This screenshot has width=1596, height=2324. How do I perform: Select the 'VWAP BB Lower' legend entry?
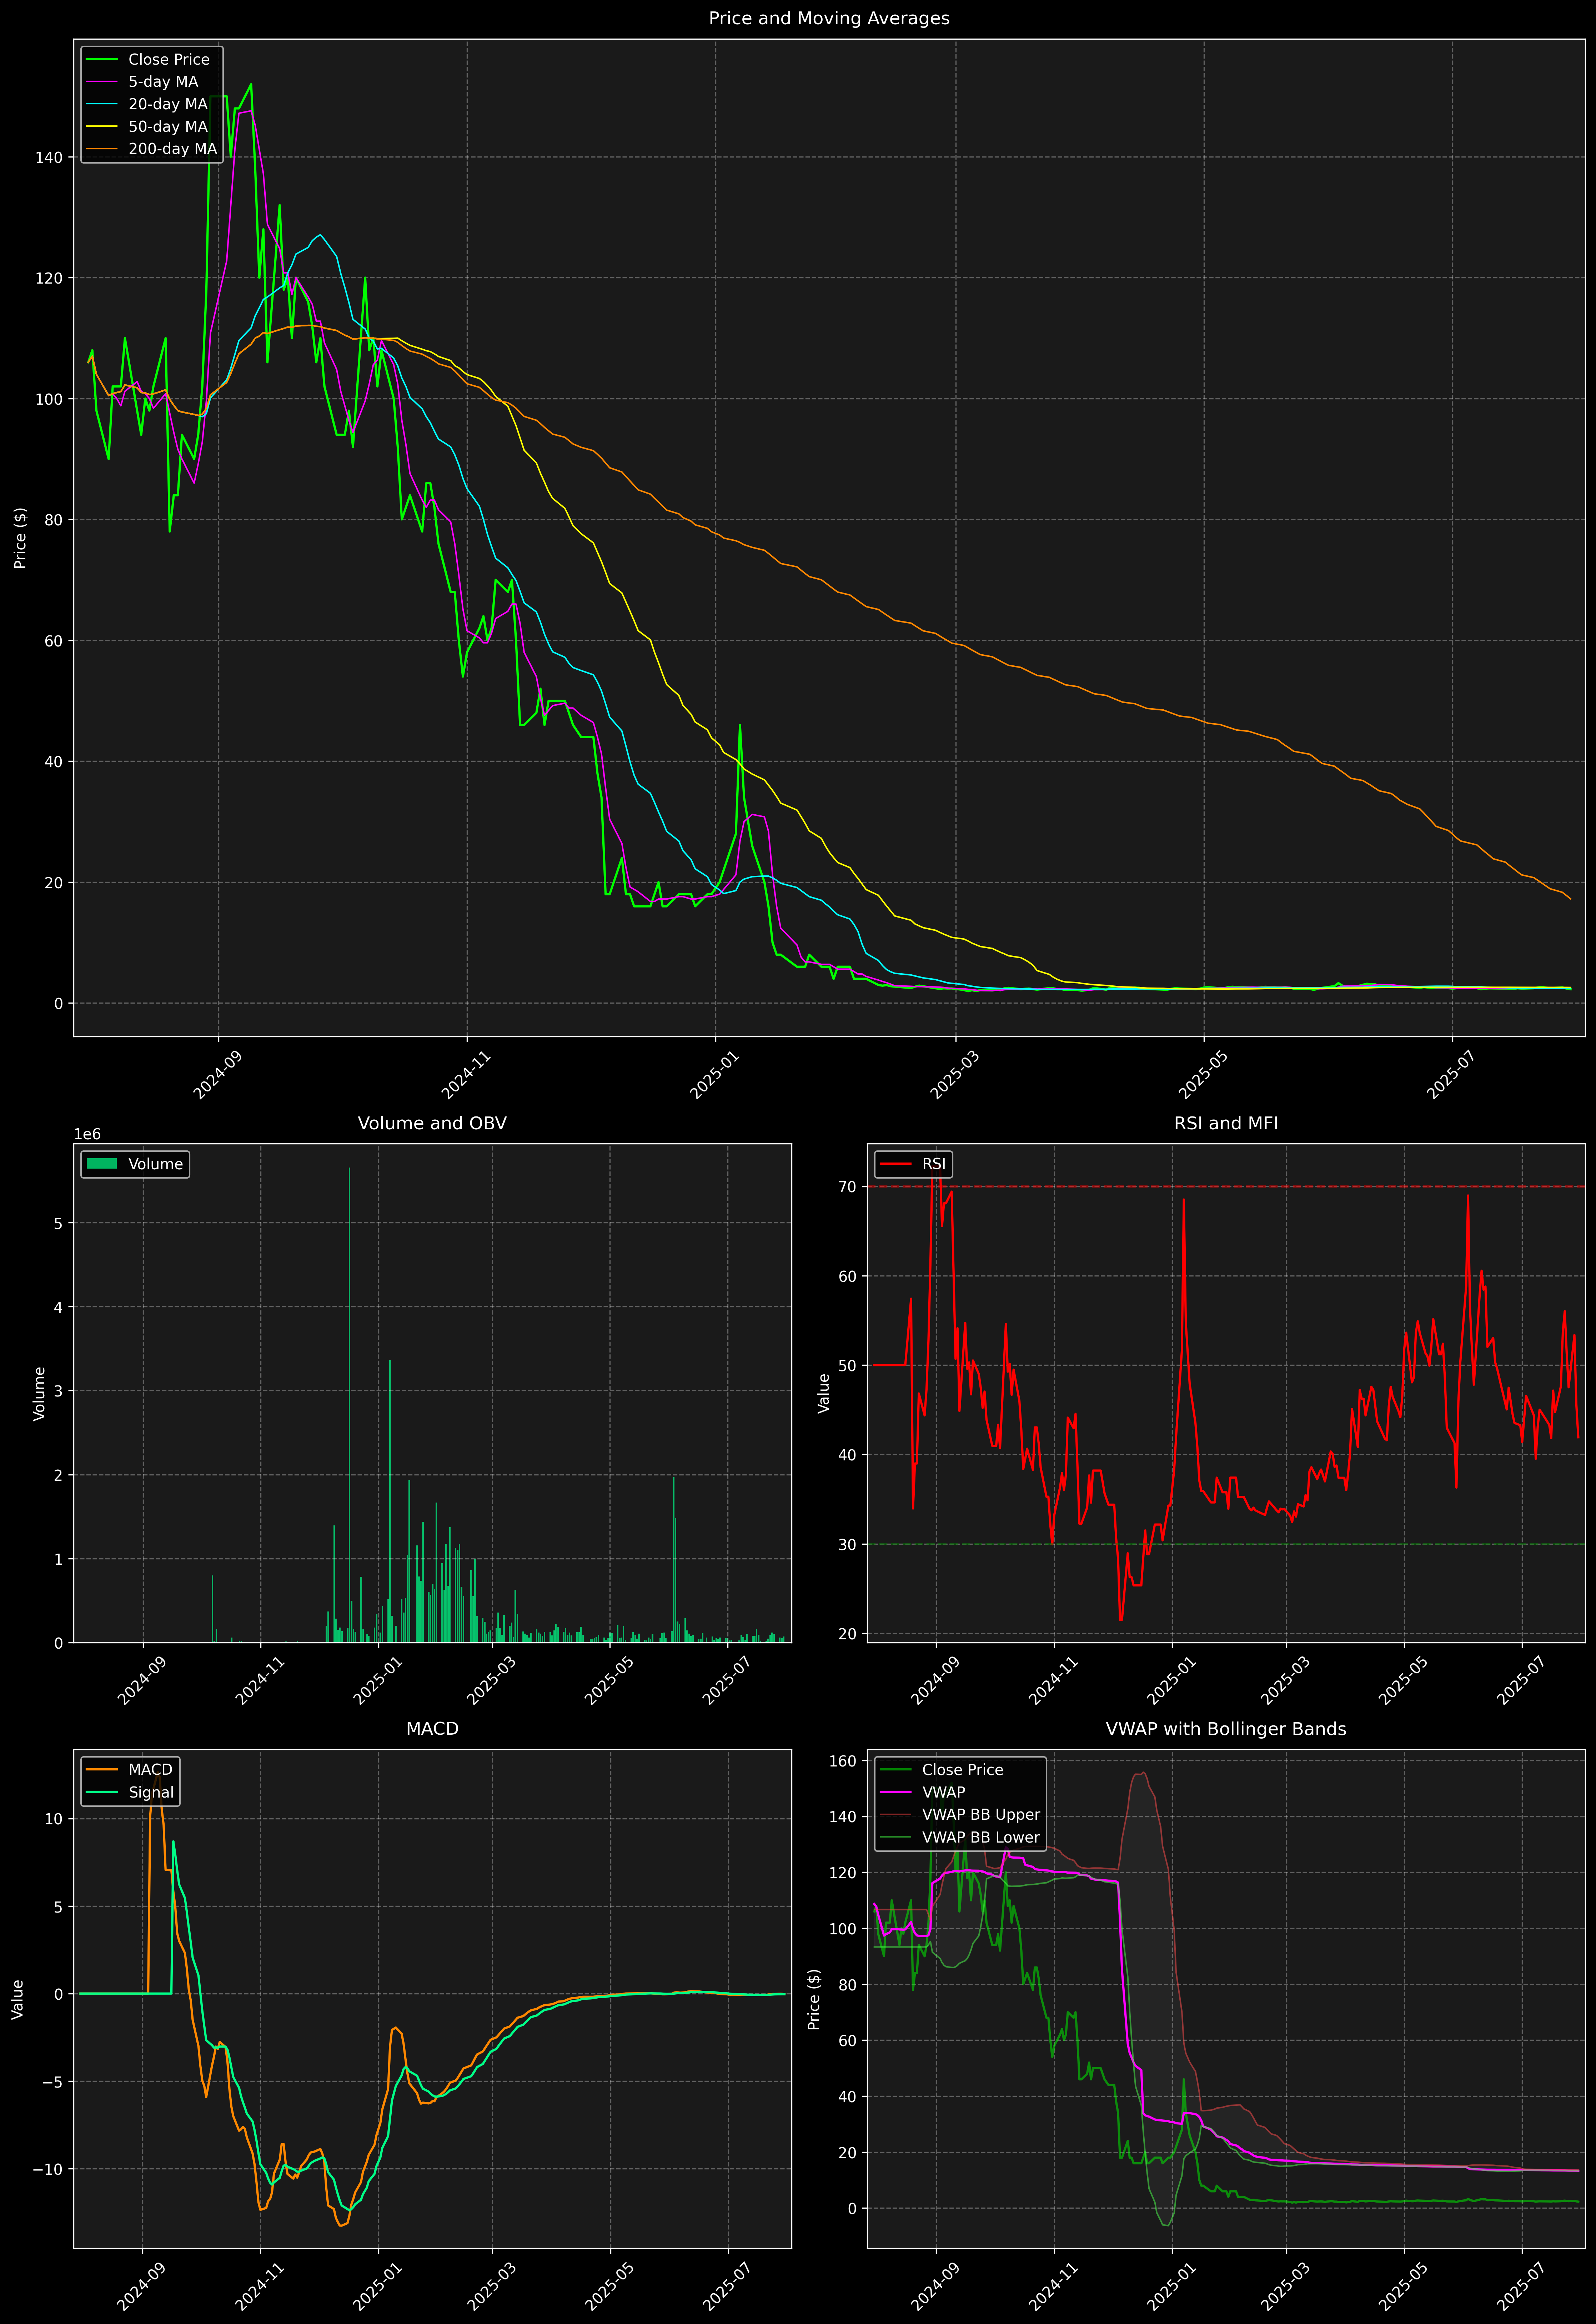click(x=981, y=1837)
